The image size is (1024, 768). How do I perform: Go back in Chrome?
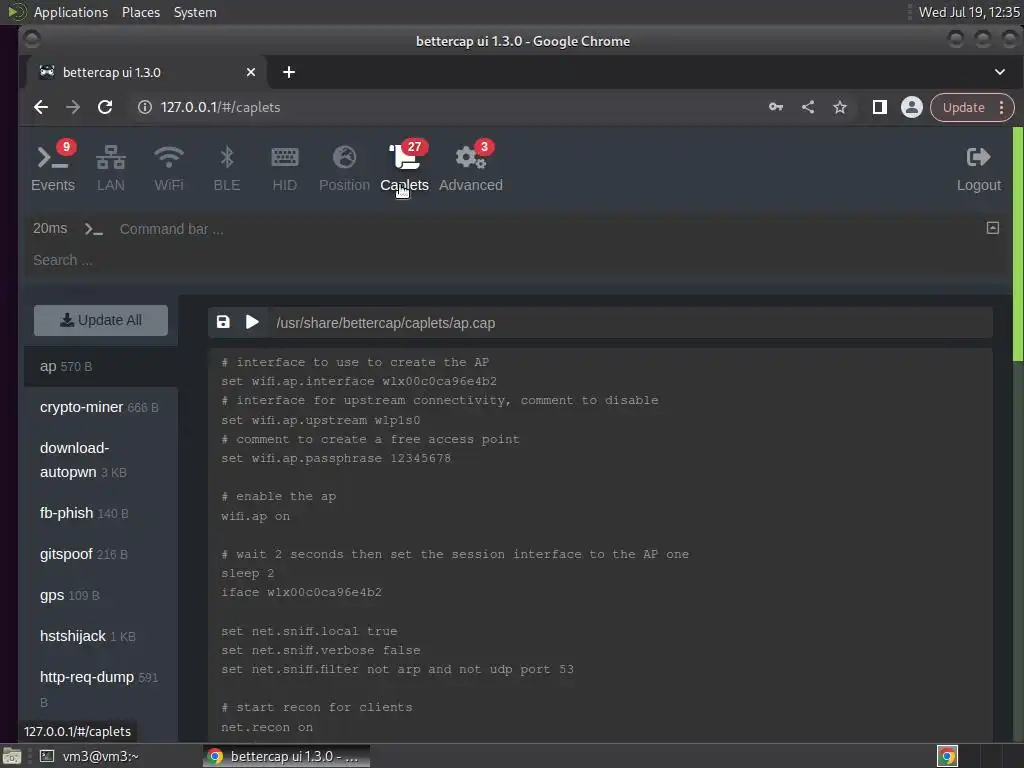pyautogui.click(x=41, y=107)
